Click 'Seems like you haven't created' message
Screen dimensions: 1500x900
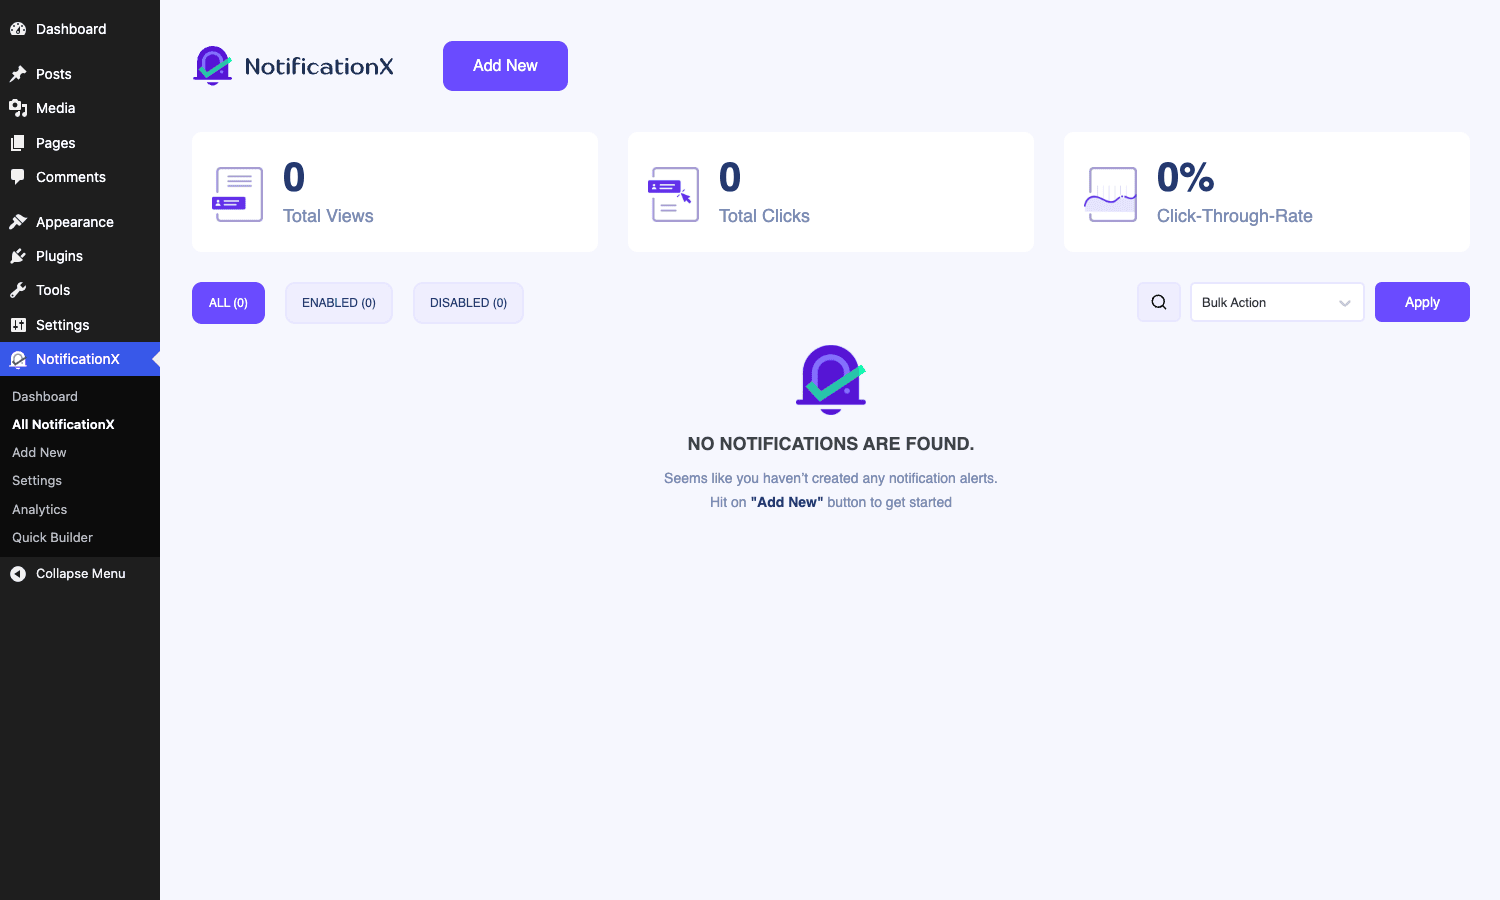coord(831,478)
